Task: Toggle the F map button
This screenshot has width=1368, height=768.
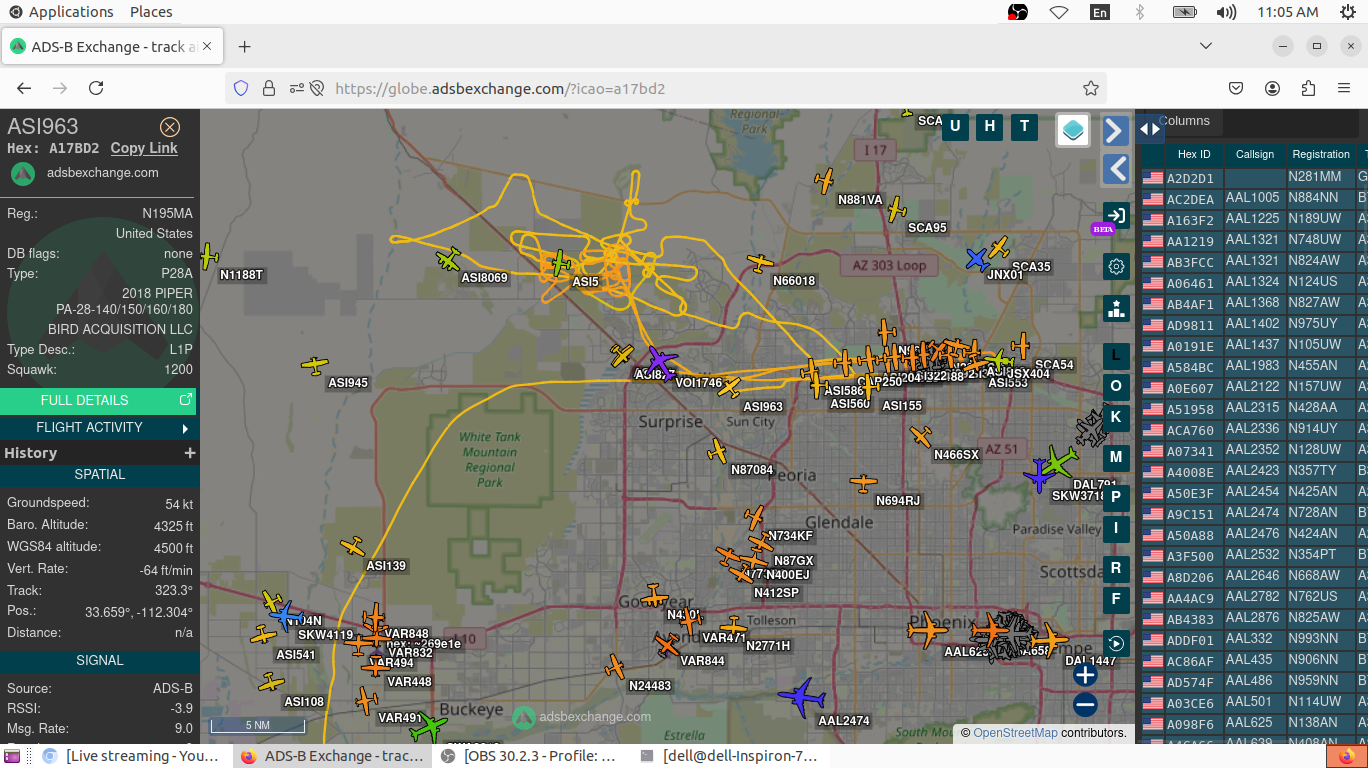Action: point(1116,599)
